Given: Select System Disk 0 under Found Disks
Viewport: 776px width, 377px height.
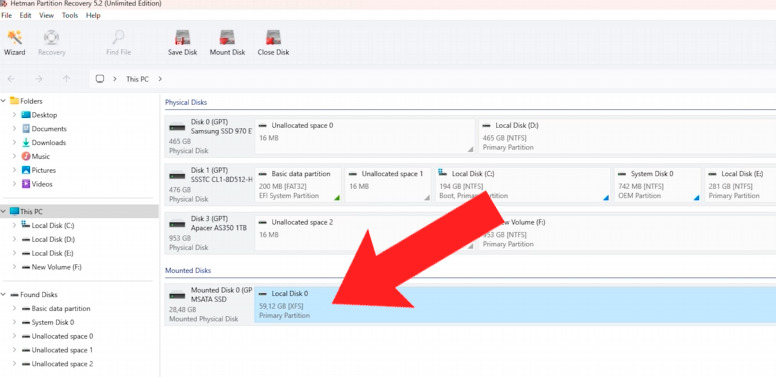Looking at the screenshot, I should click(x=52, y=322).
